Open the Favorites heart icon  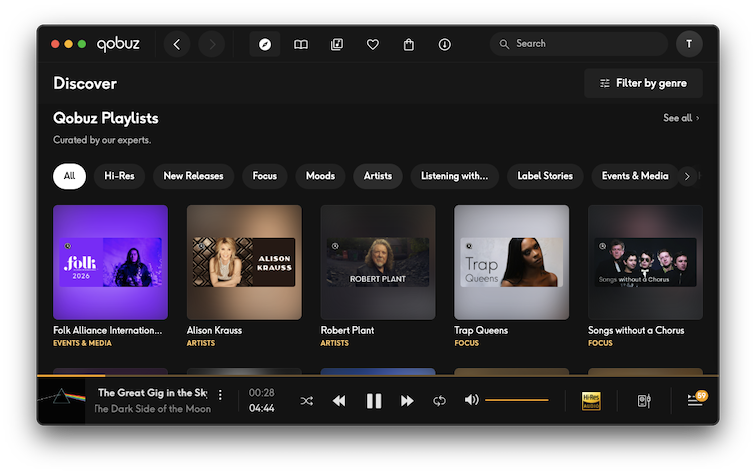coord(372,44)
